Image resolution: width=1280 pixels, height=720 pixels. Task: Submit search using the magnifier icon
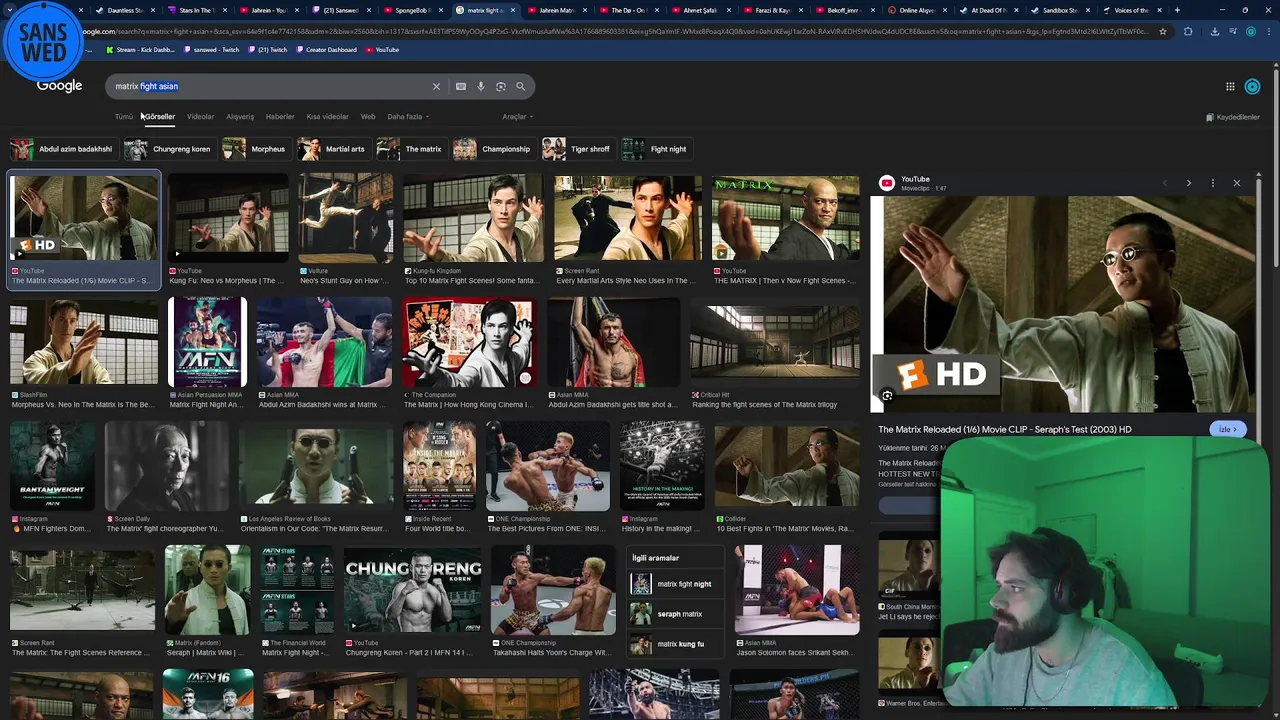520,87
